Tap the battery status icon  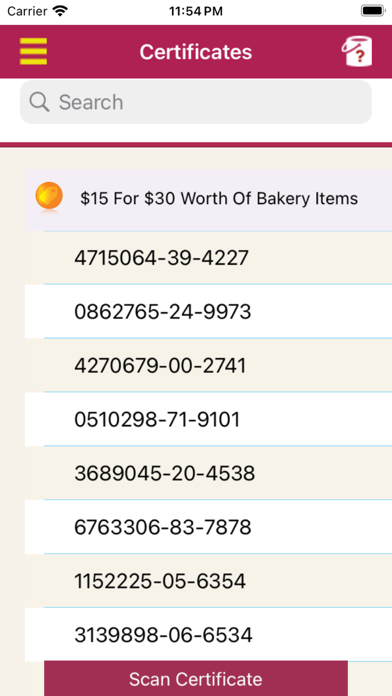pyautogui.click(x=372, y=11)
